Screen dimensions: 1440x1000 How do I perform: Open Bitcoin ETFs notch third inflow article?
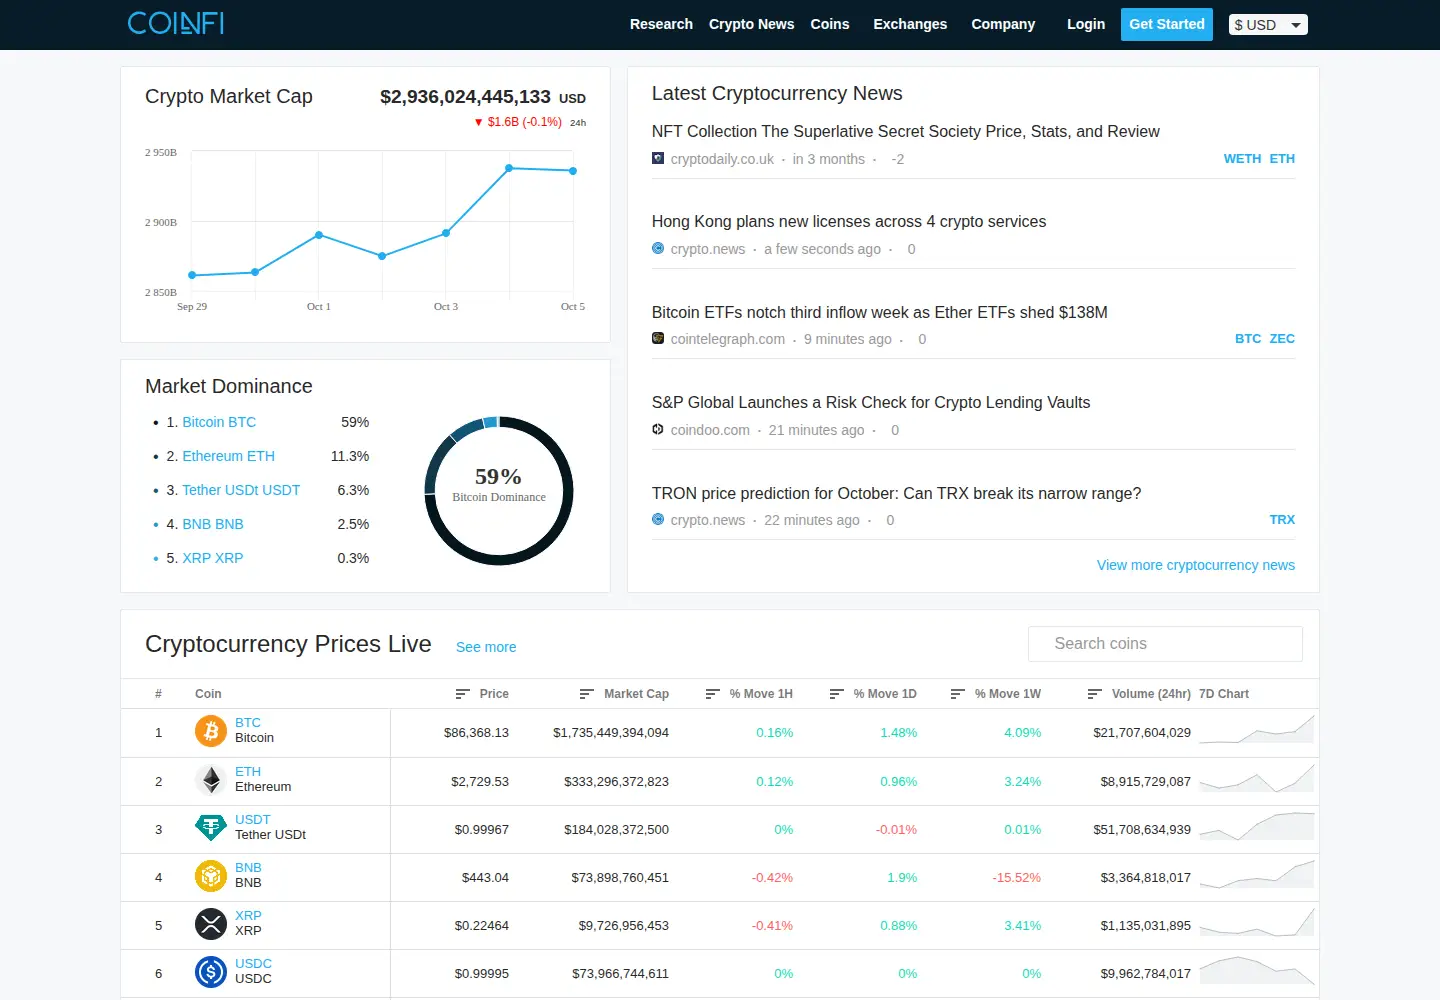880,312
